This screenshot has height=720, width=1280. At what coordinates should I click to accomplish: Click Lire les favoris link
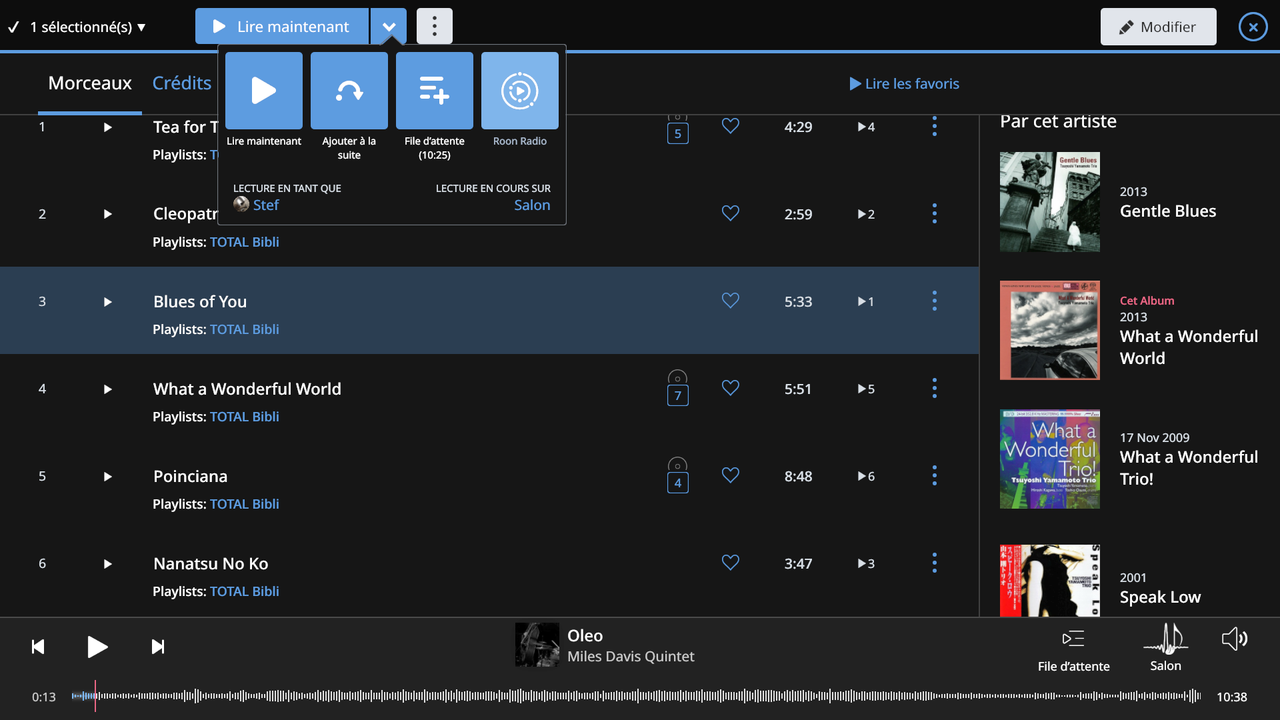click(904, 84)
